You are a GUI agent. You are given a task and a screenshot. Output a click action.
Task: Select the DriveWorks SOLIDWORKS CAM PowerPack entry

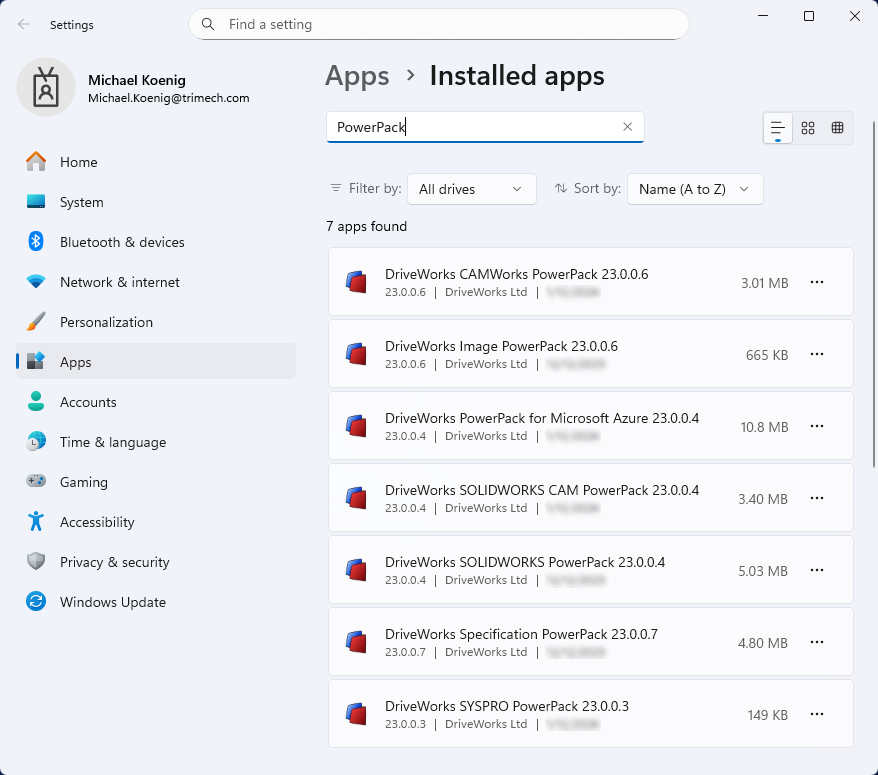[590, 498]
